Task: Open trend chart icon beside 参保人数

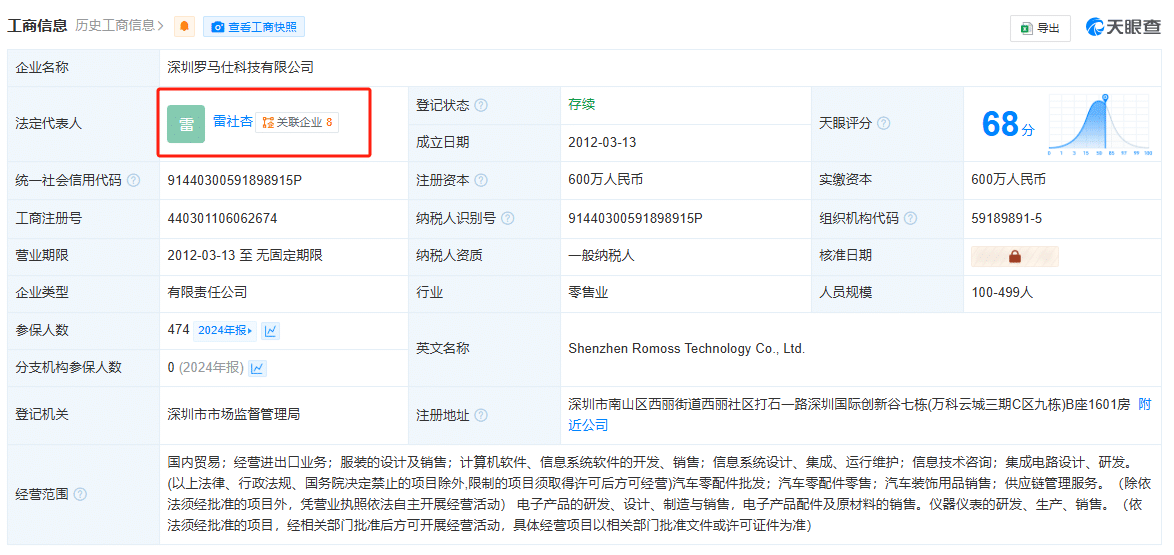Action: (270, 330)
